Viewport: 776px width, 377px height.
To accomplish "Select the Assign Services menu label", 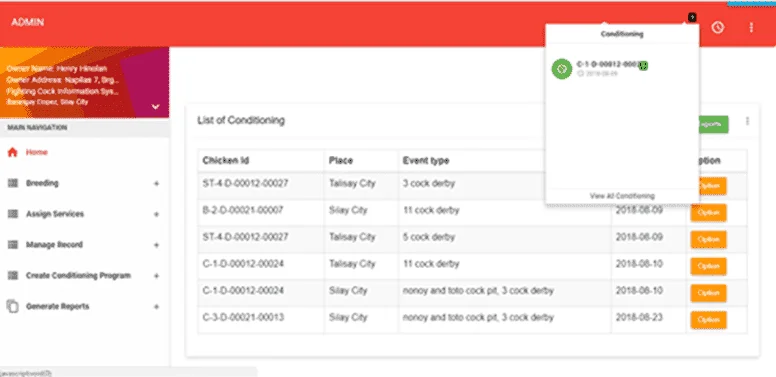I will coord(55,214).
